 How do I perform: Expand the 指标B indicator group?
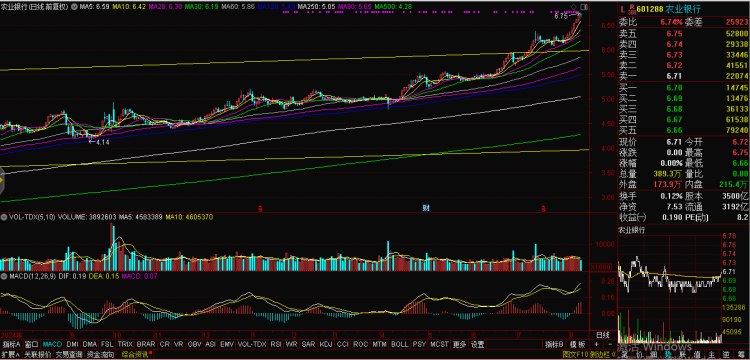click(x=555, y=344)
